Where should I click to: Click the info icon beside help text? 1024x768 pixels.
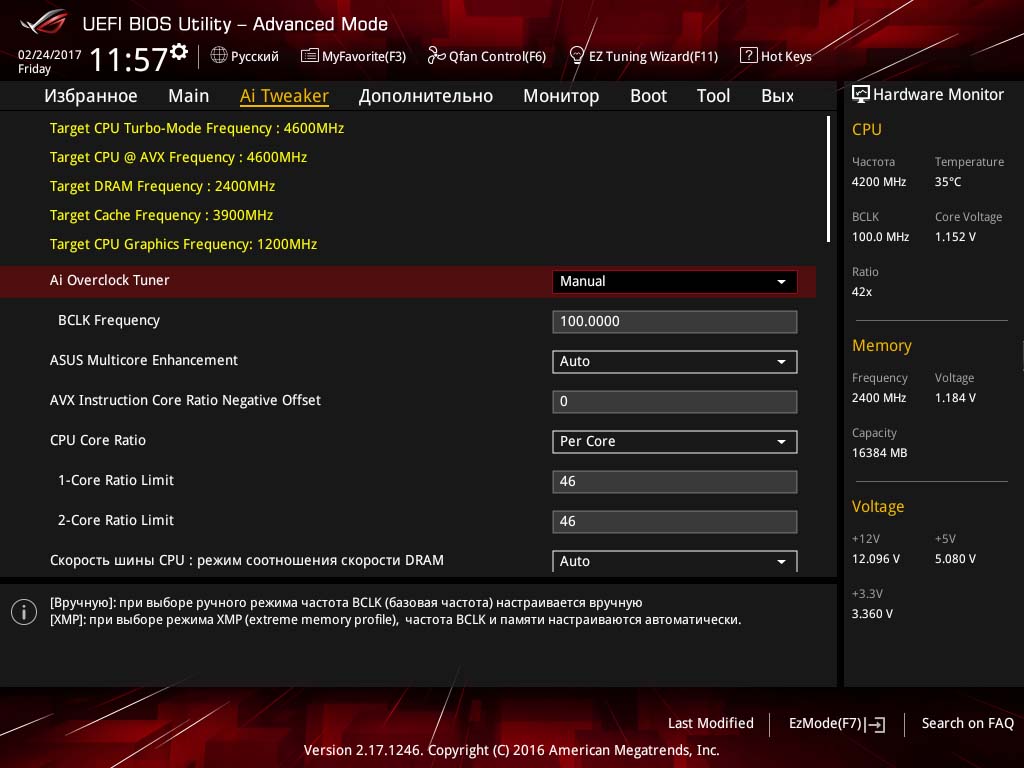coord(24,612)
